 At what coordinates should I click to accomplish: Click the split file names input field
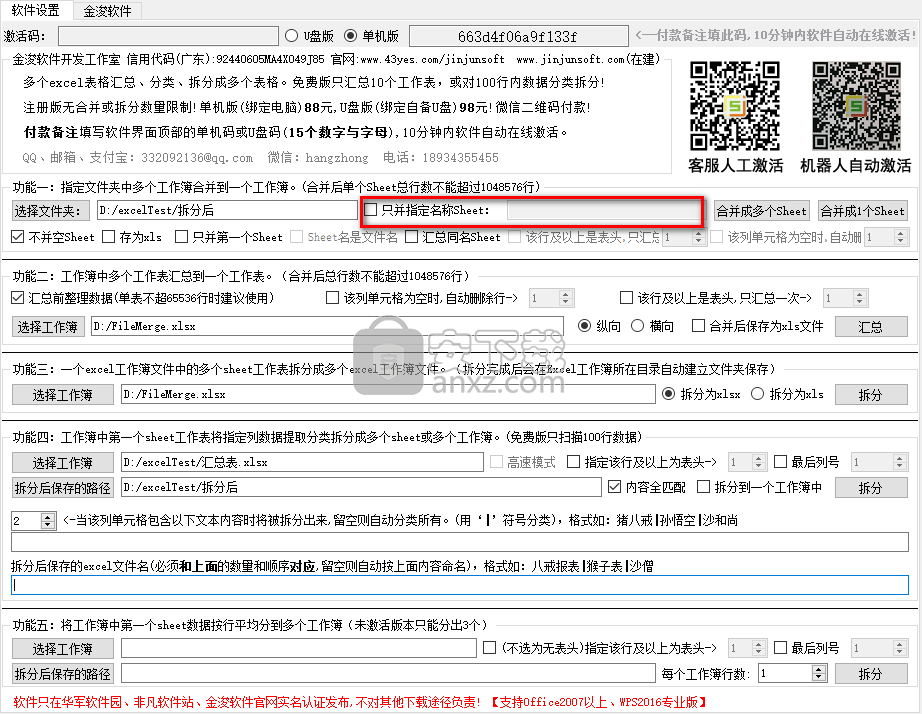pyautogui.click(x=460, y=585)
